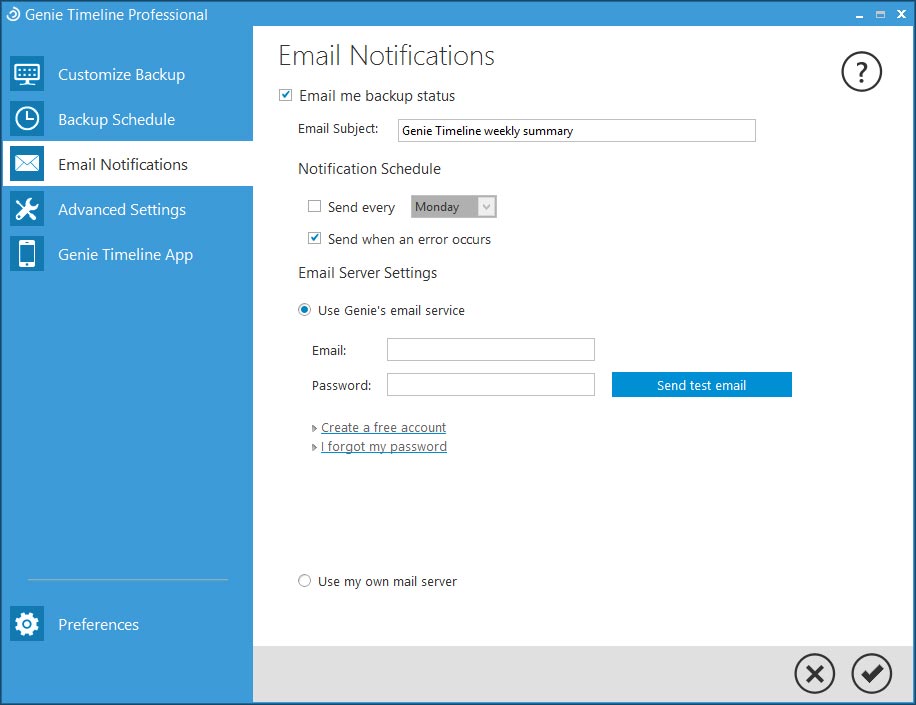This screenshot has width=916, height=705.
Task: Click the Advanced Settings wrench icon
Action: click(x=27, y=209)
